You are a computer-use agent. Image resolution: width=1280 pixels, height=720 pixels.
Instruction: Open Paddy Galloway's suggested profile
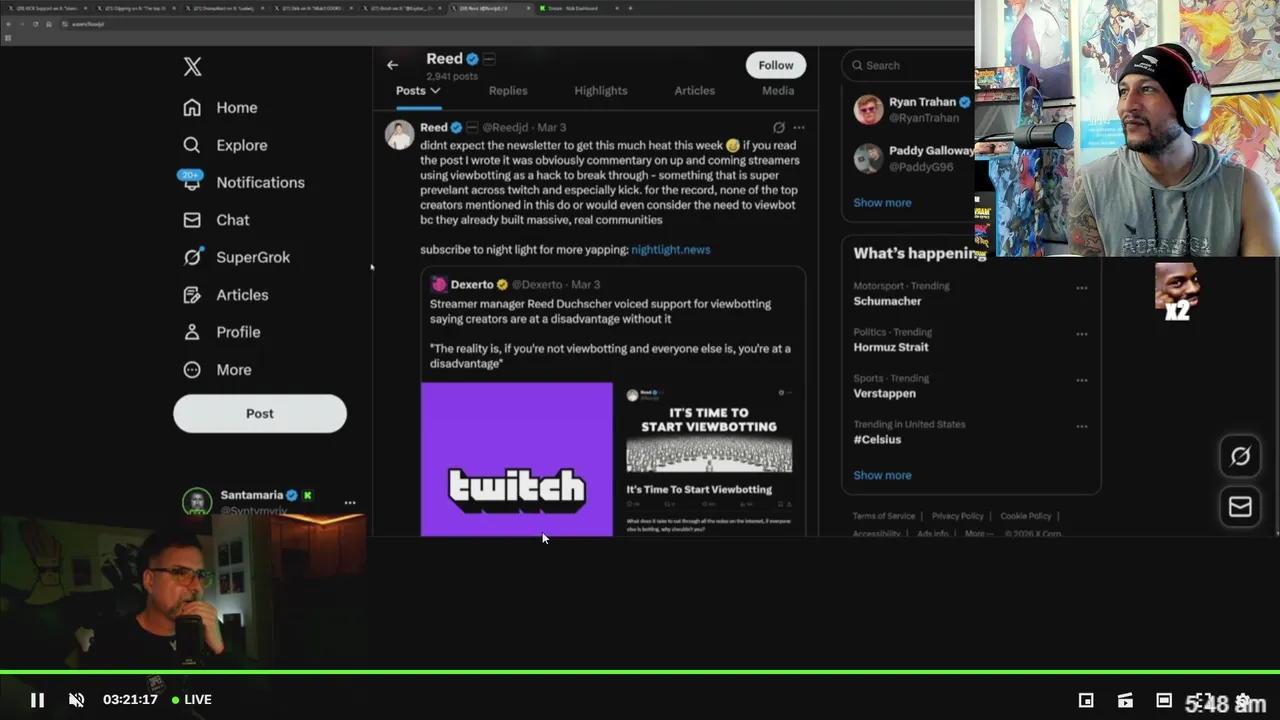913,158
